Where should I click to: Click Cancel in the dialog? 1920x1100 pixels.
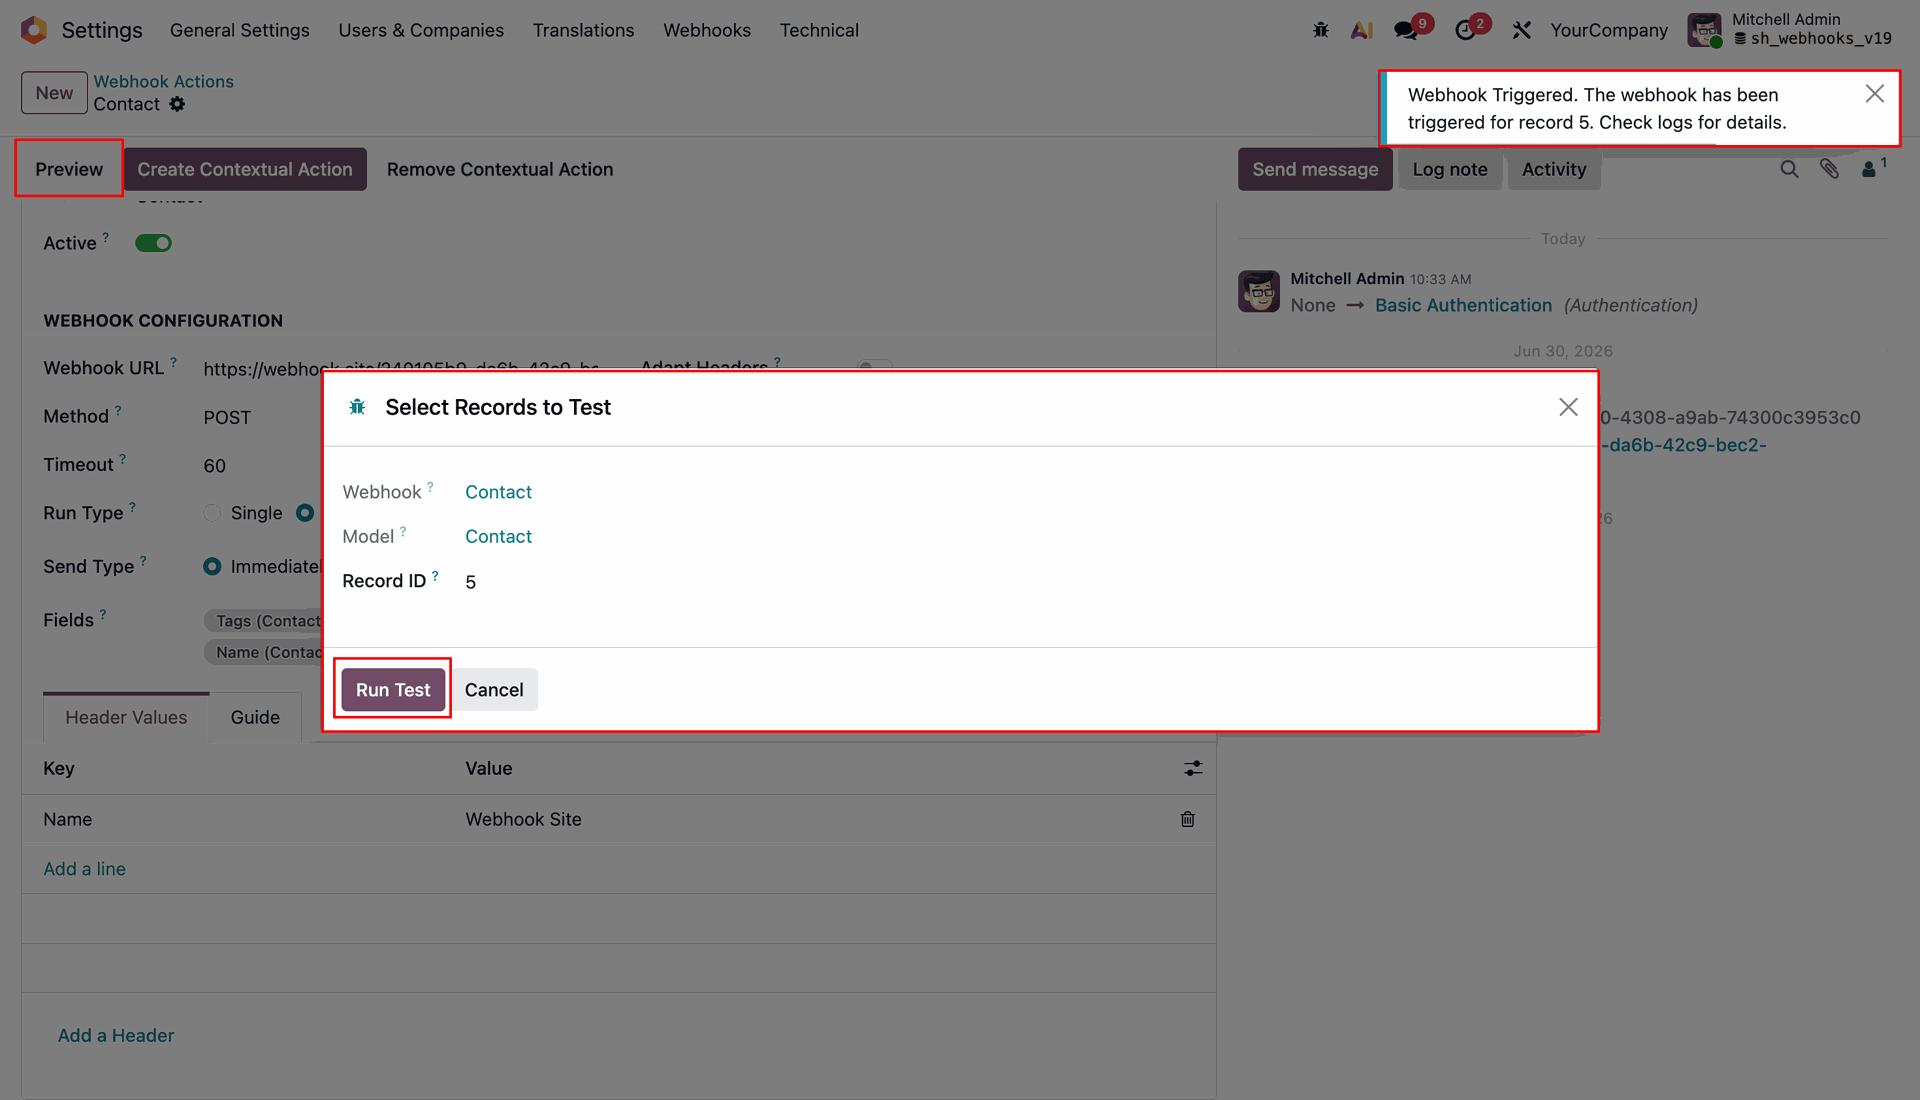(x=494, y=690)
